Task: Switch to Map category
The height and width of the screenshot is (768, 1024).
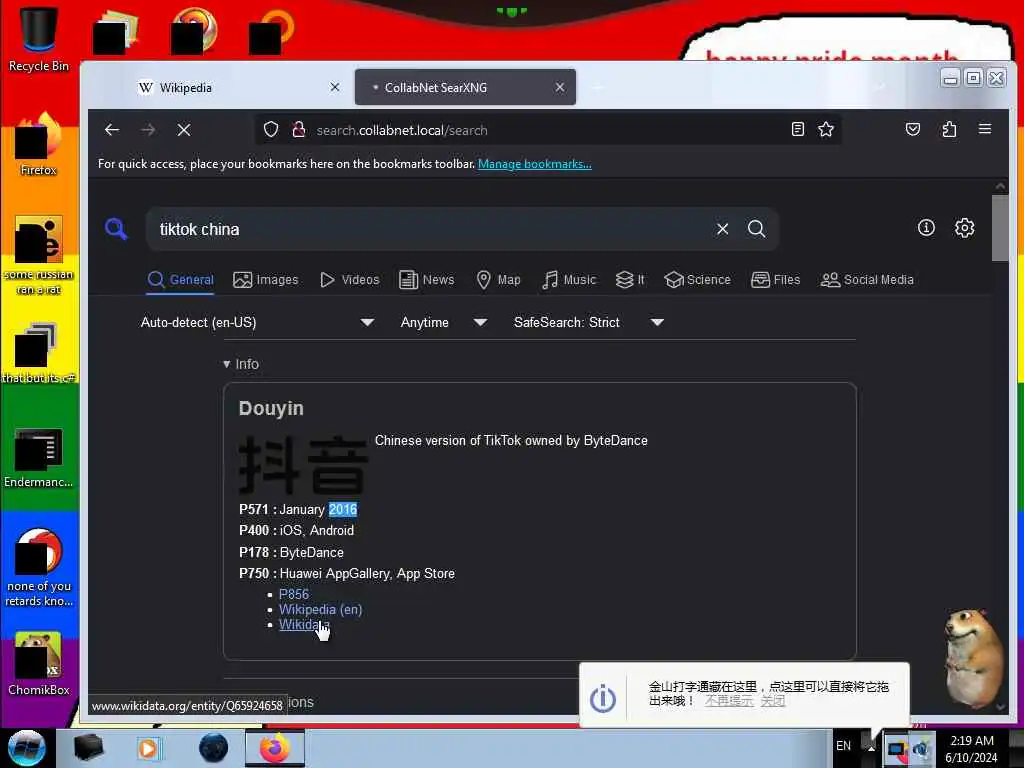Action: [498, 280]
